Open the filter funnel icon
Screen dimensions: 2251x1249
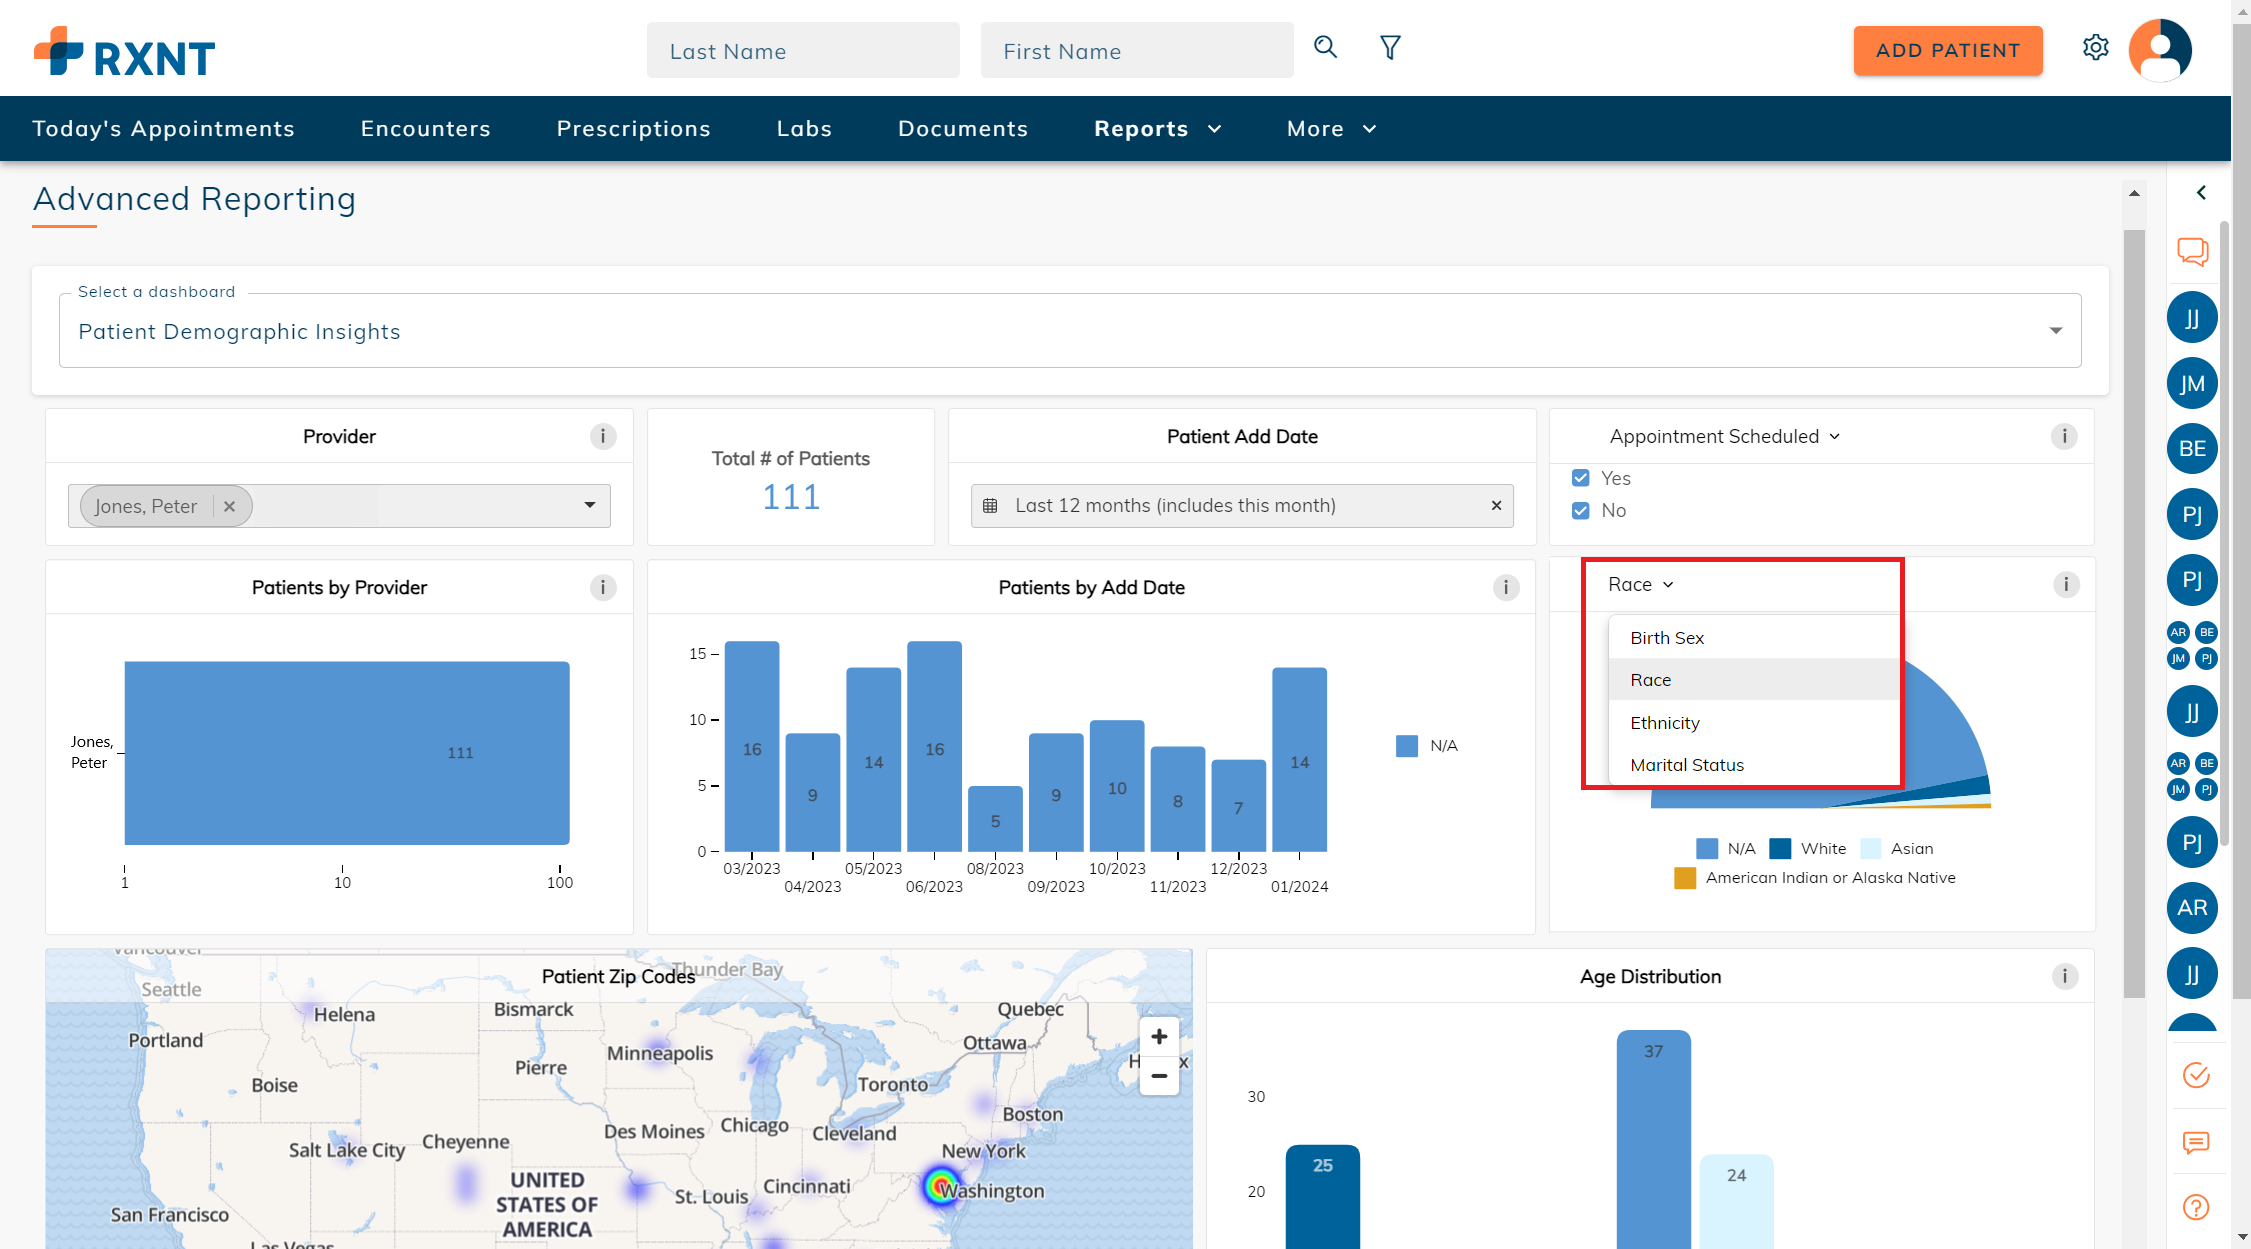(x=1390, y=47)
